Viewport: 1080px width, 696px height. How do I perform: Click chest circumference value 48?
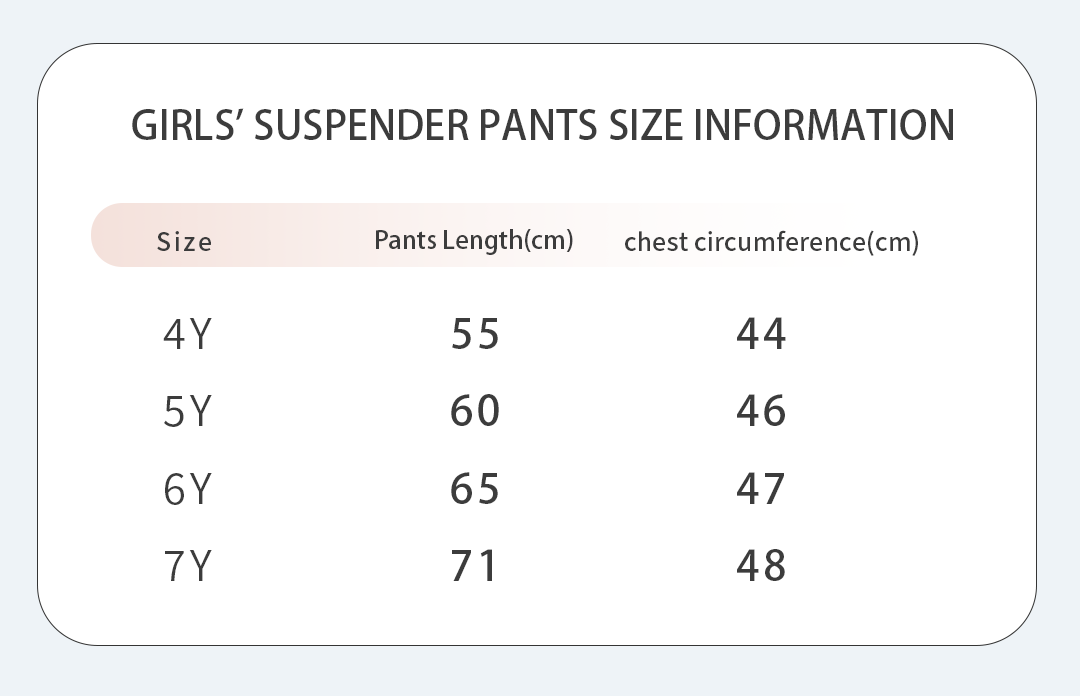761,566
